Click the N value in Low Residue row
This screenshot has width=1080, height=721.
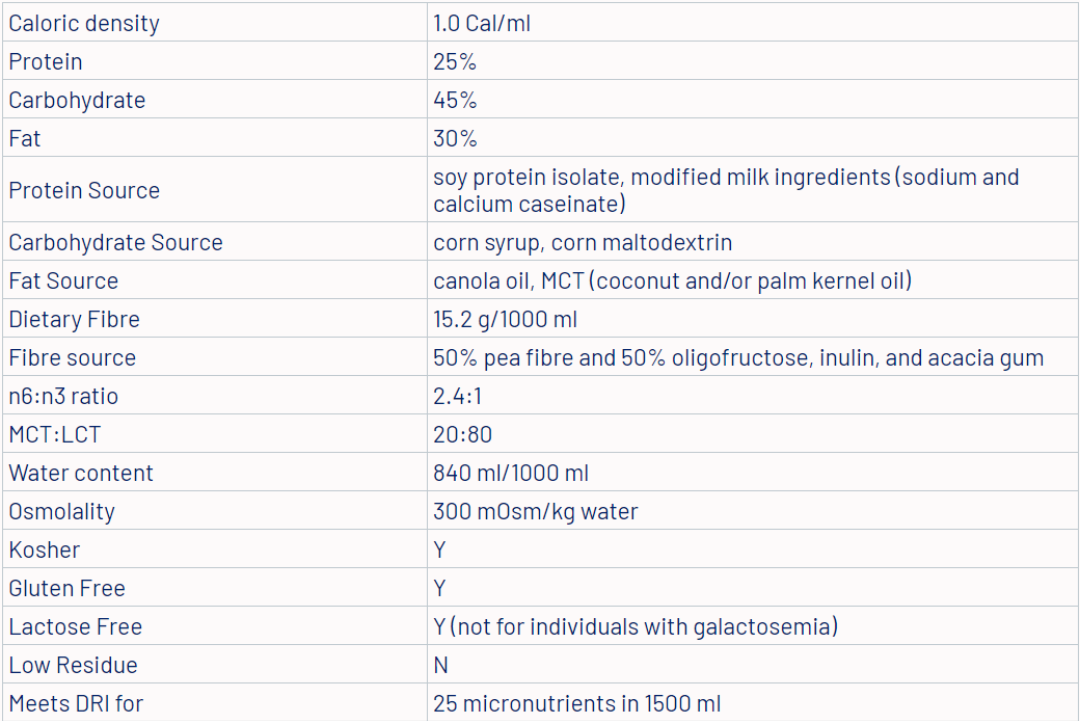point(441,665)
